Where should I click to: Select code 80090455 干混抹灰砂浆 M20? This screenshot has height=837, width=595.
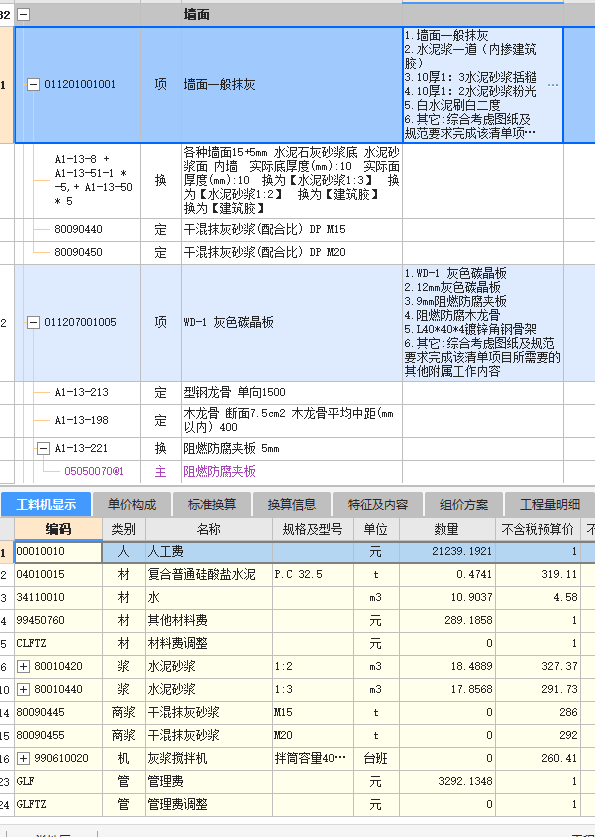[58, 735]
